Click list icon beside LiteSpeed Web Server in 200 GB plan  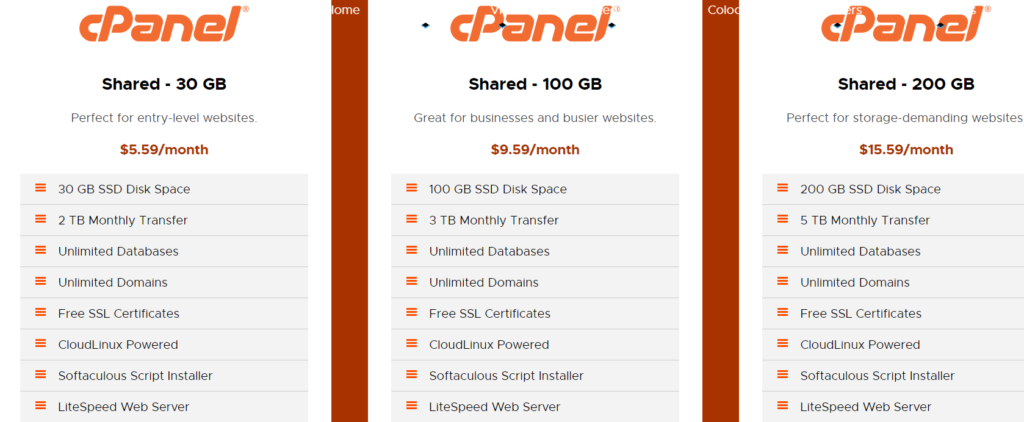(x=782, y=406)
